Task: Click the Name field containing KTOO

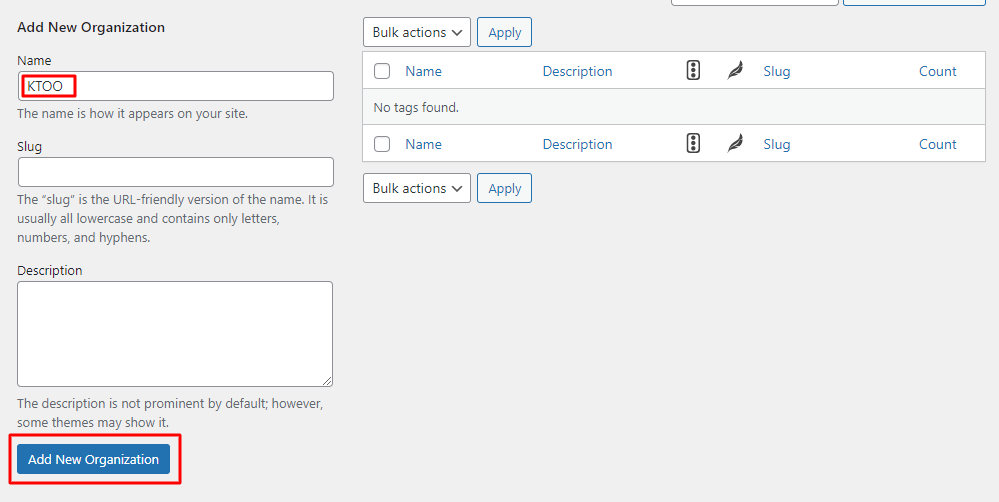Action: 176,86
